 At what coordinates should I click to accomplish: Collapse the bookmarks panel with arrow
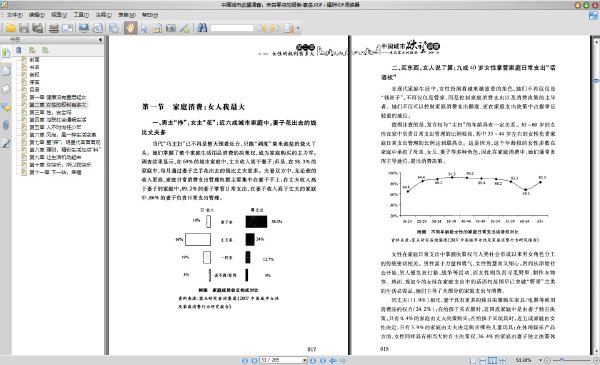pos(100,39)
